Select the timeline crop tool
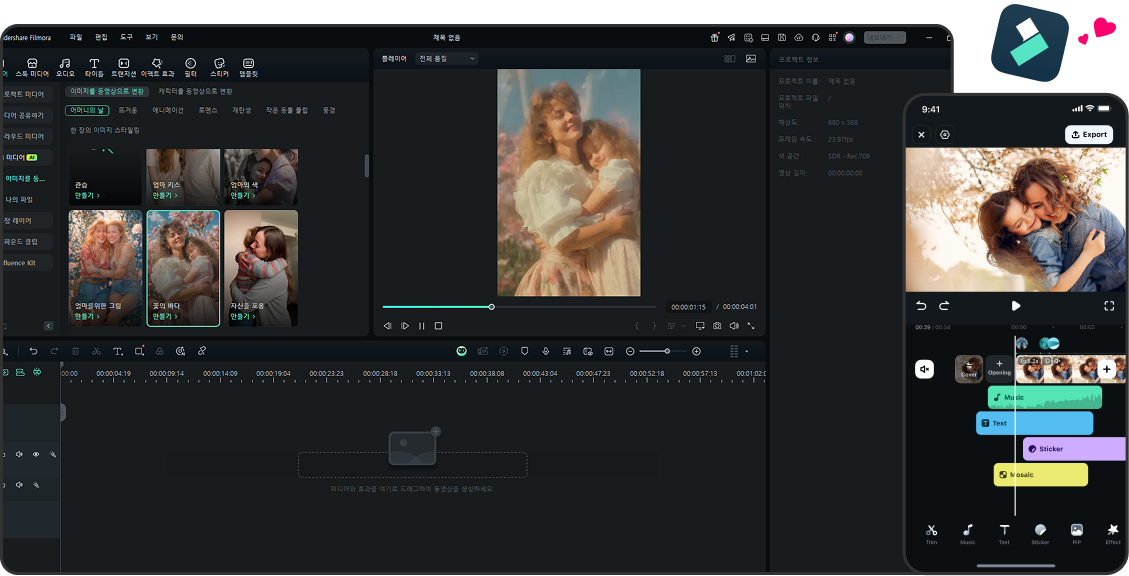Image resolution: width=1129 pixels, height=576 pixels. [139, 351]
